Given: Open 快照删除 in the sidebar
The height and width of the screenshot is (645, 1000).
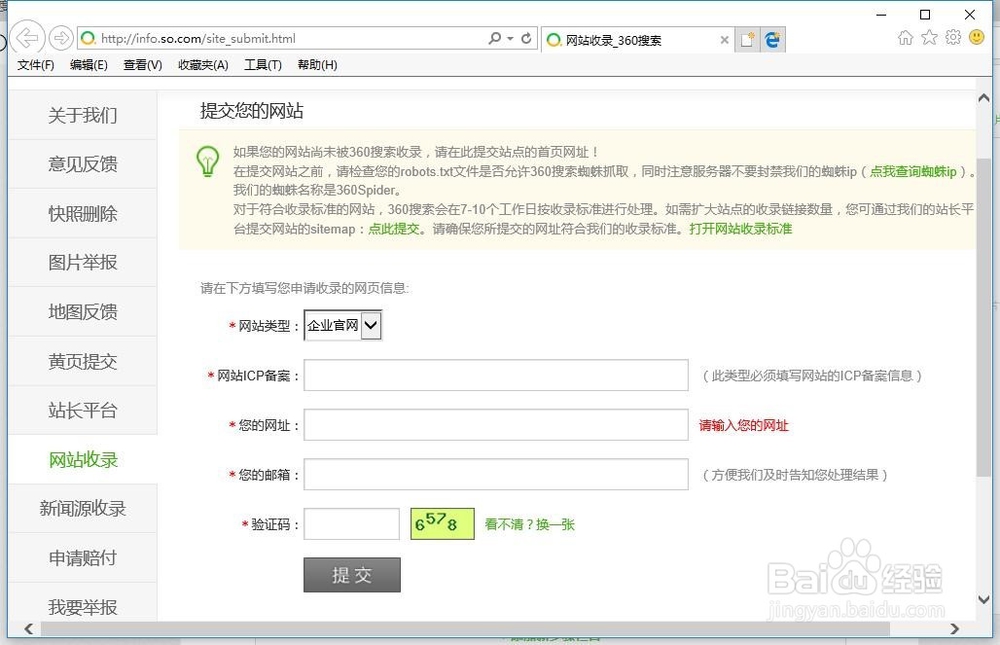Looking at the screenshot, I should [x=83, y=214].
